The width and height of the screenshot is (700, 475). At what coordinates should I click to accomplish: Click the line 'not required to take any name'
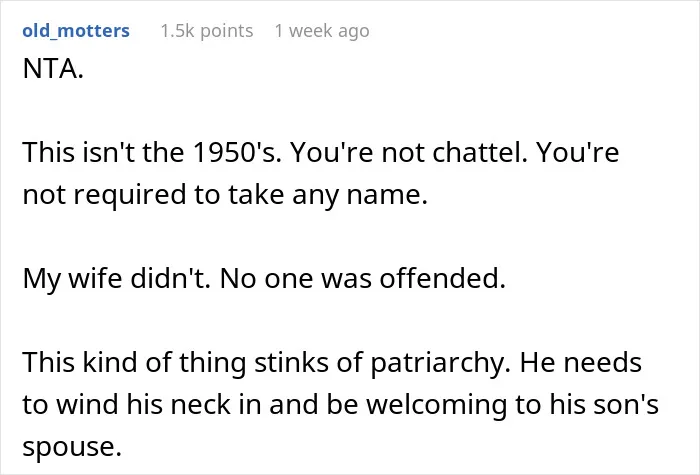(225, 195)
